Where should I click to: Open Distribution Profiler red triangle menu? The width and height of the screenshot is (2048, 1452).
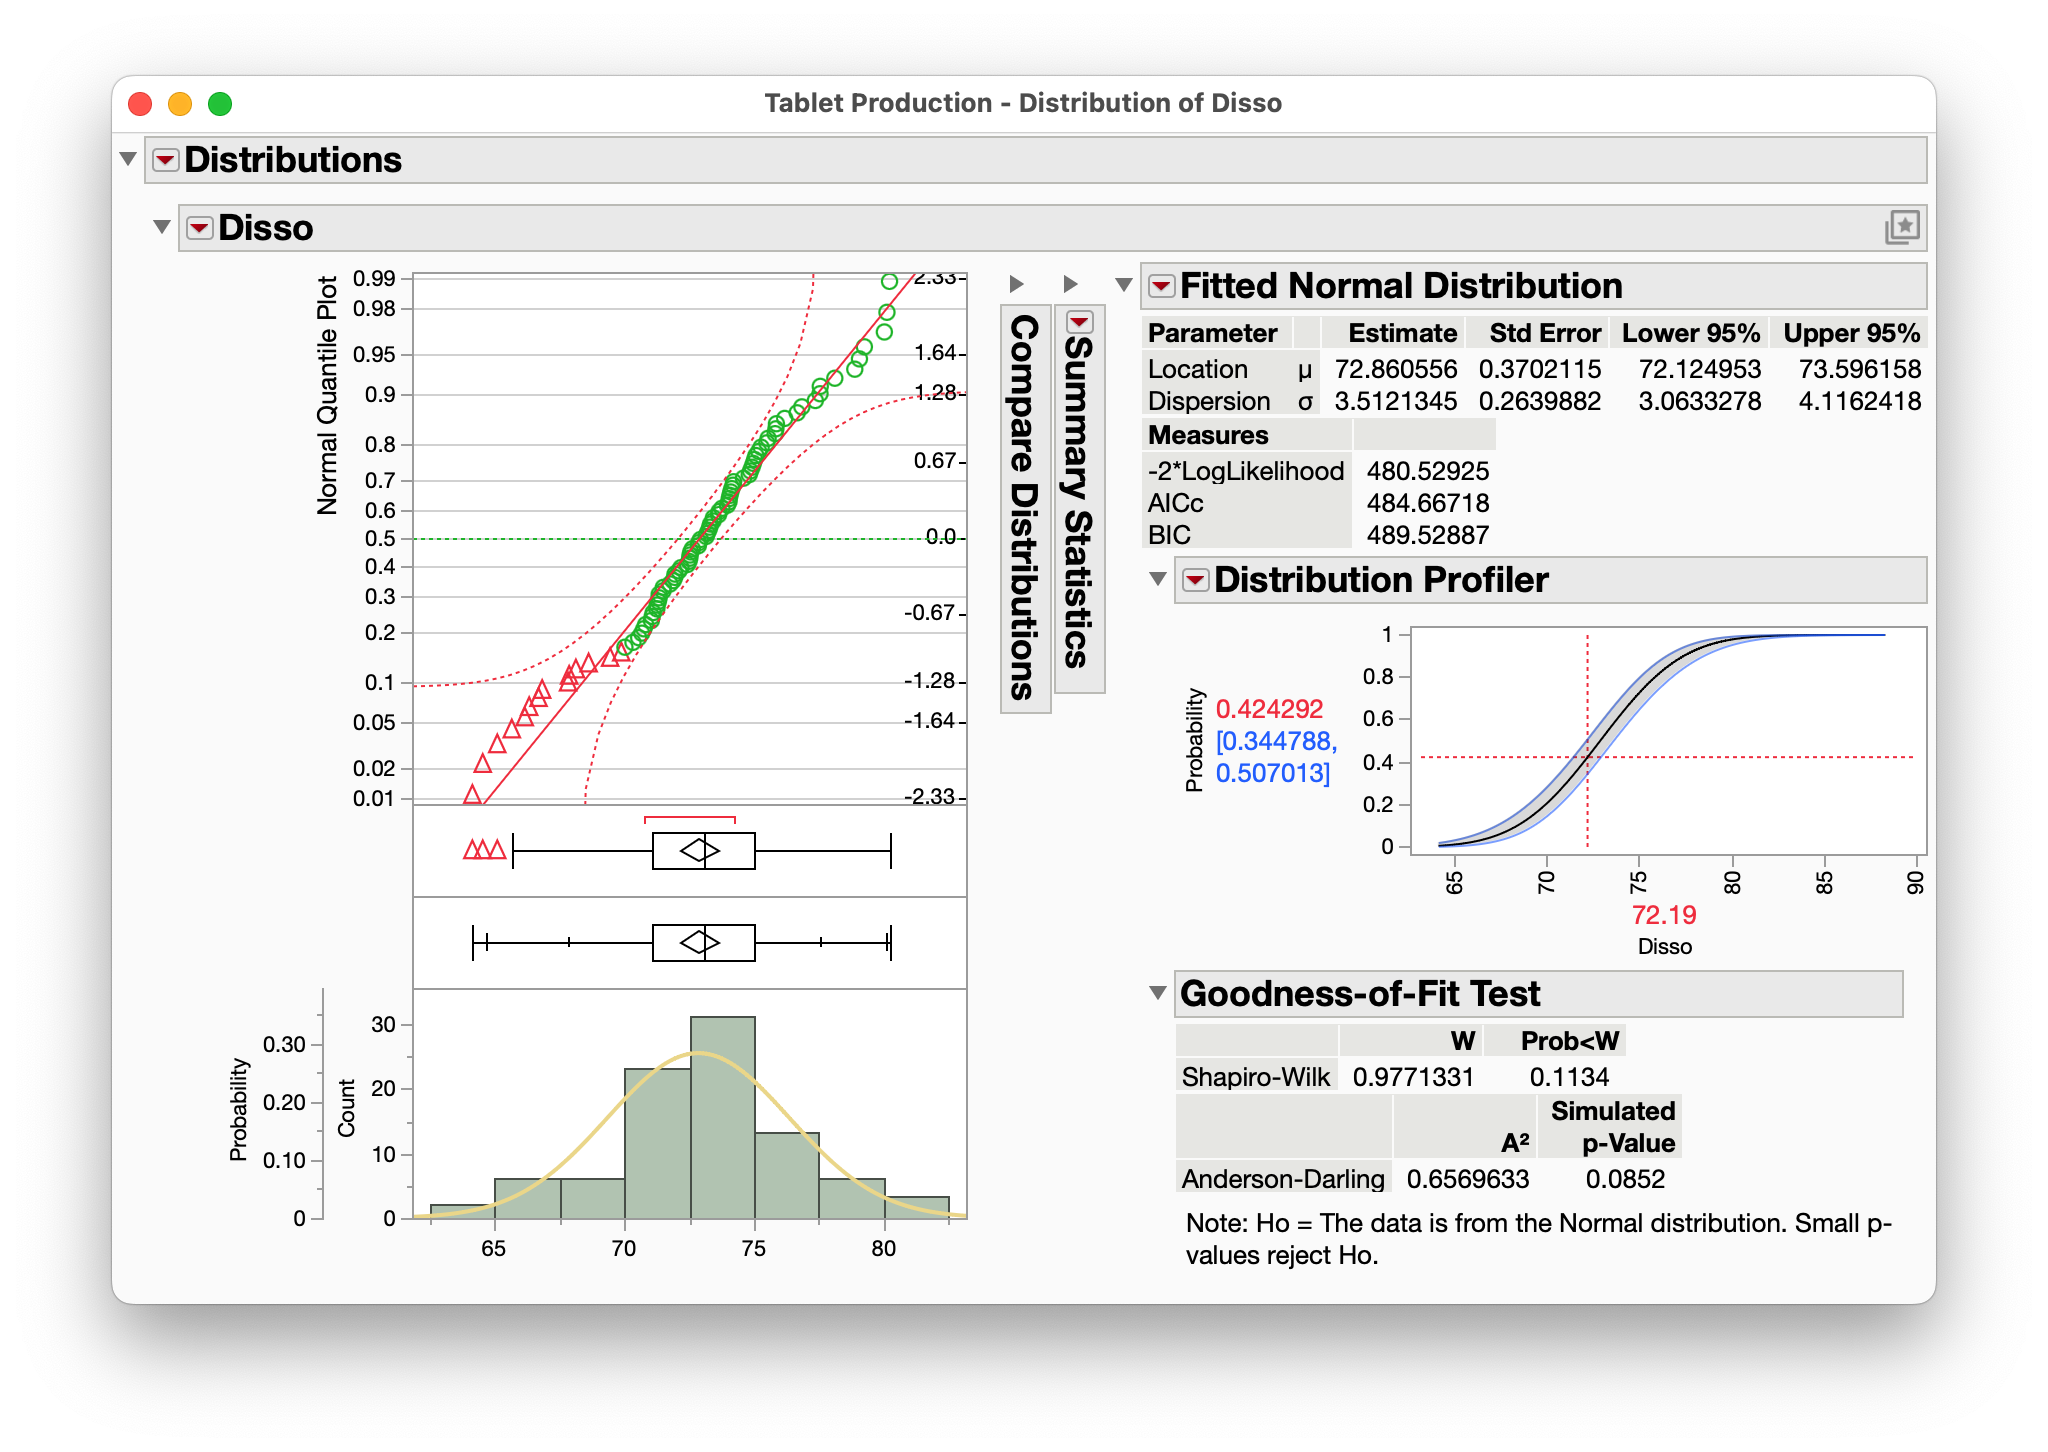(x=1195, y=580)
